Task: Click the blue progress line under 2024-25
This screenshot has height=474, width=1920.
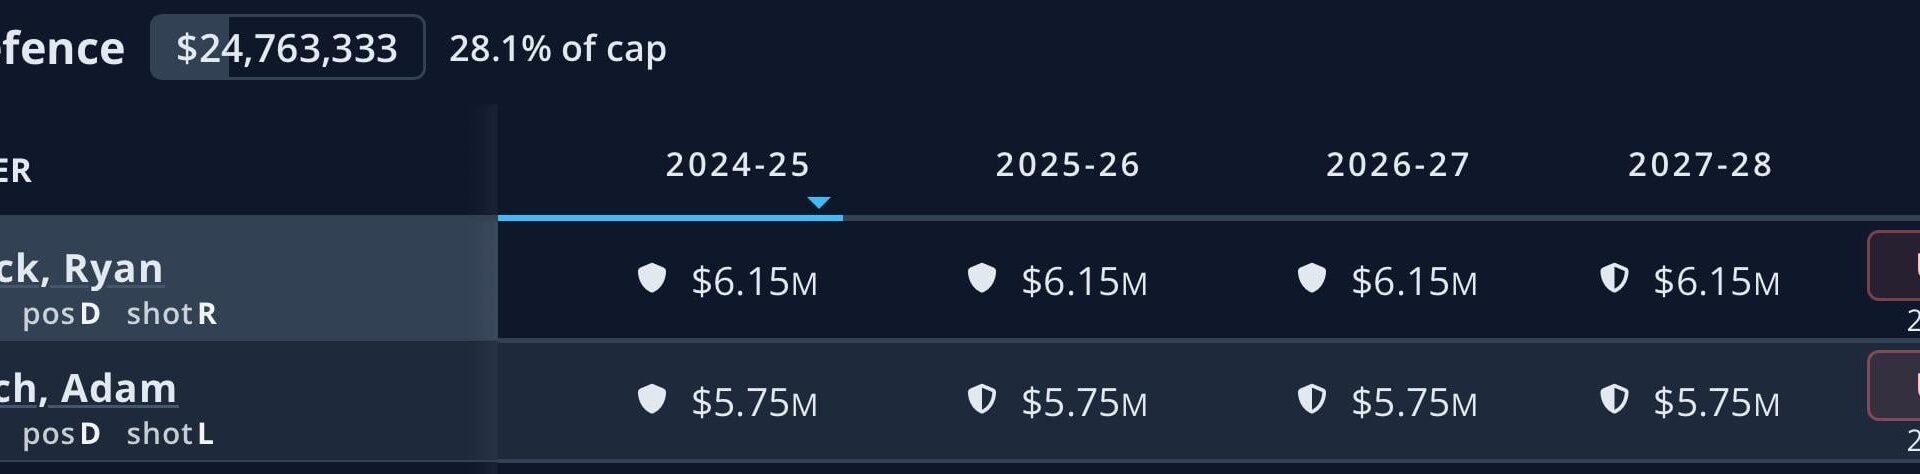Action: pyautogui.click(x=670, y=217)
